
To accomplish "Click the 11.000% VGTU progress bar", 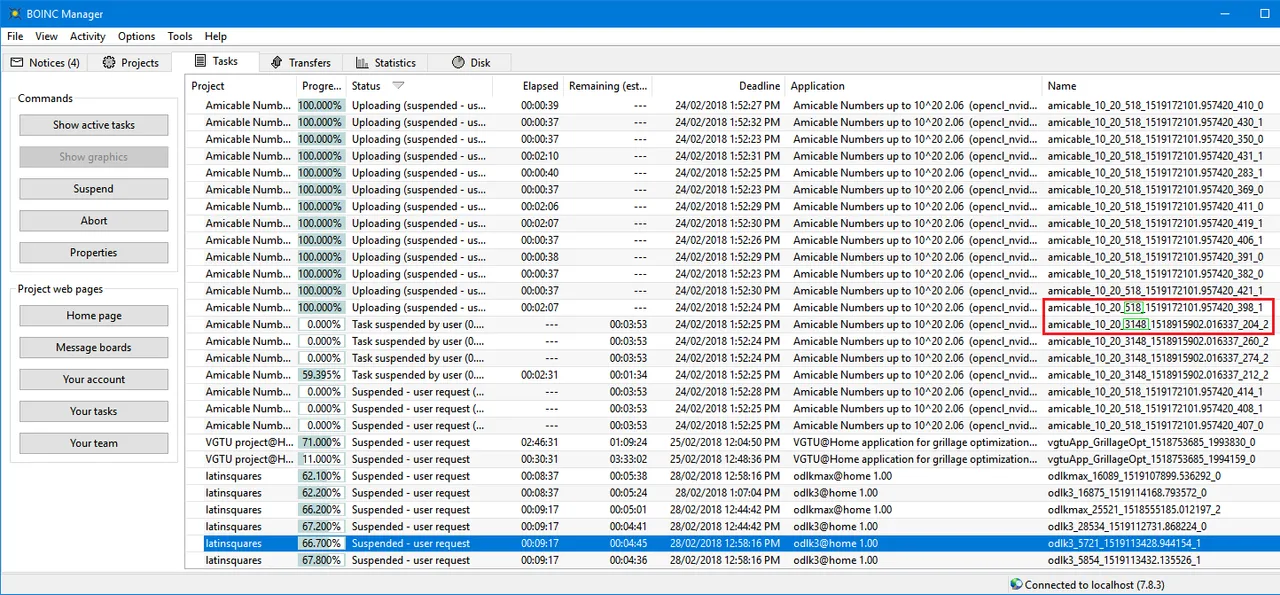I will [322, 459].
